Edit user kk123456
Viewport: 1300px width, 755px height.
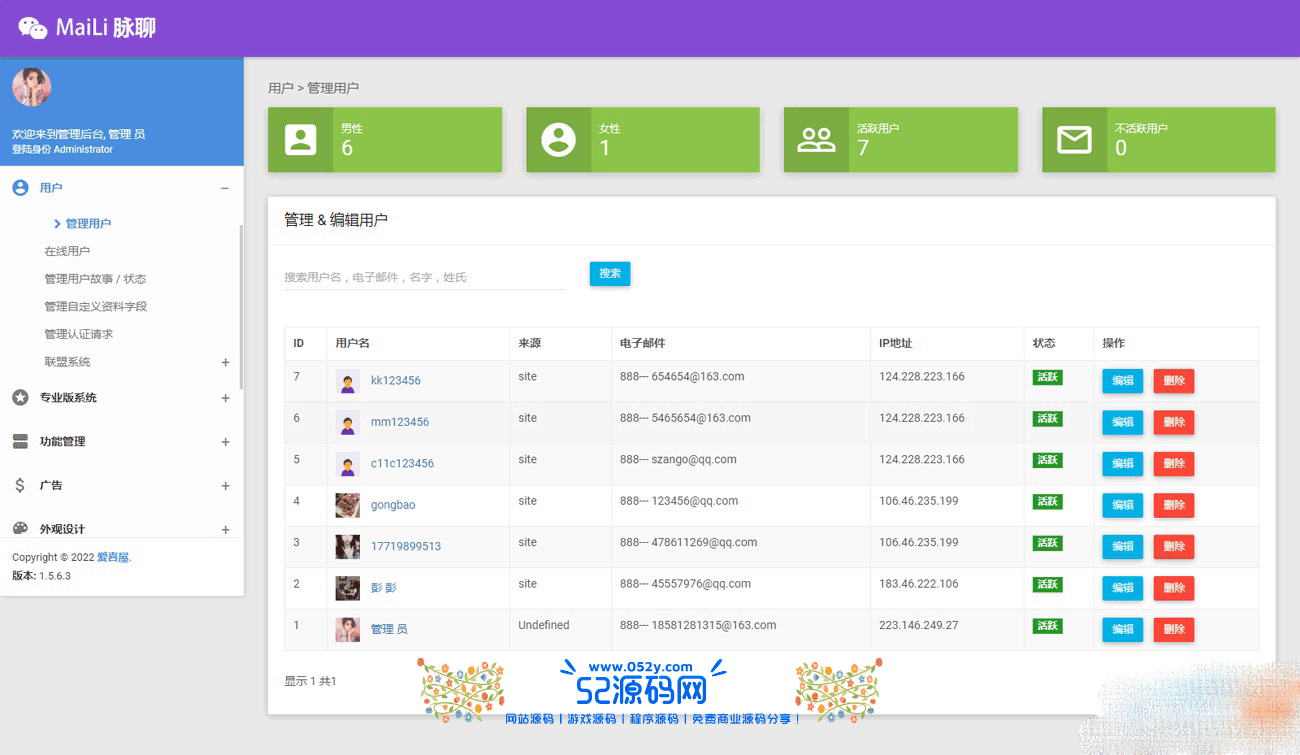click(1122, 381)
